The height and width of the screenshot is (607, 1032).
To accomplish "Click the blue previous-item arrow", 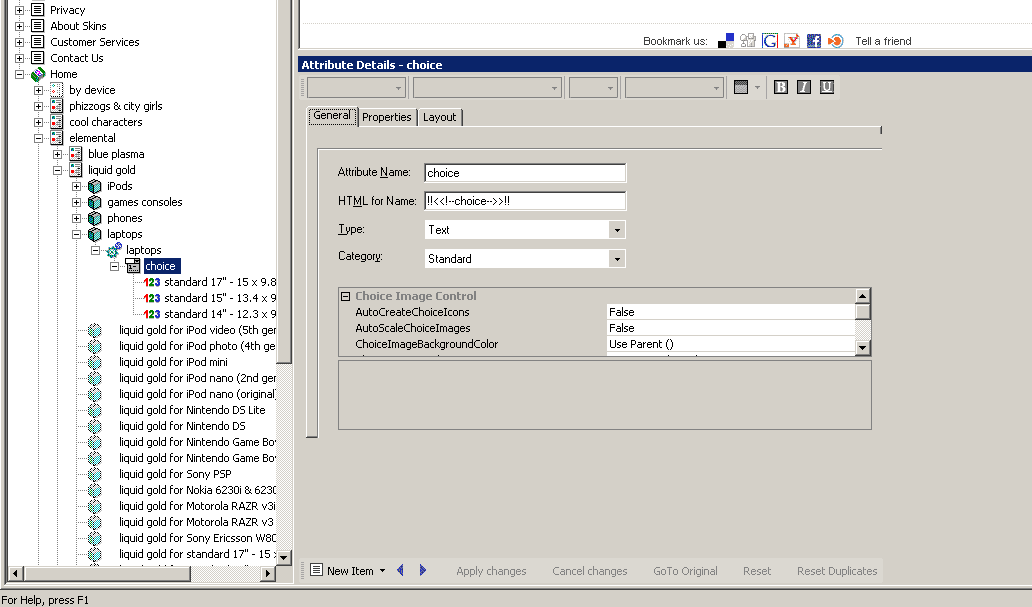I will tap(401, 570).
